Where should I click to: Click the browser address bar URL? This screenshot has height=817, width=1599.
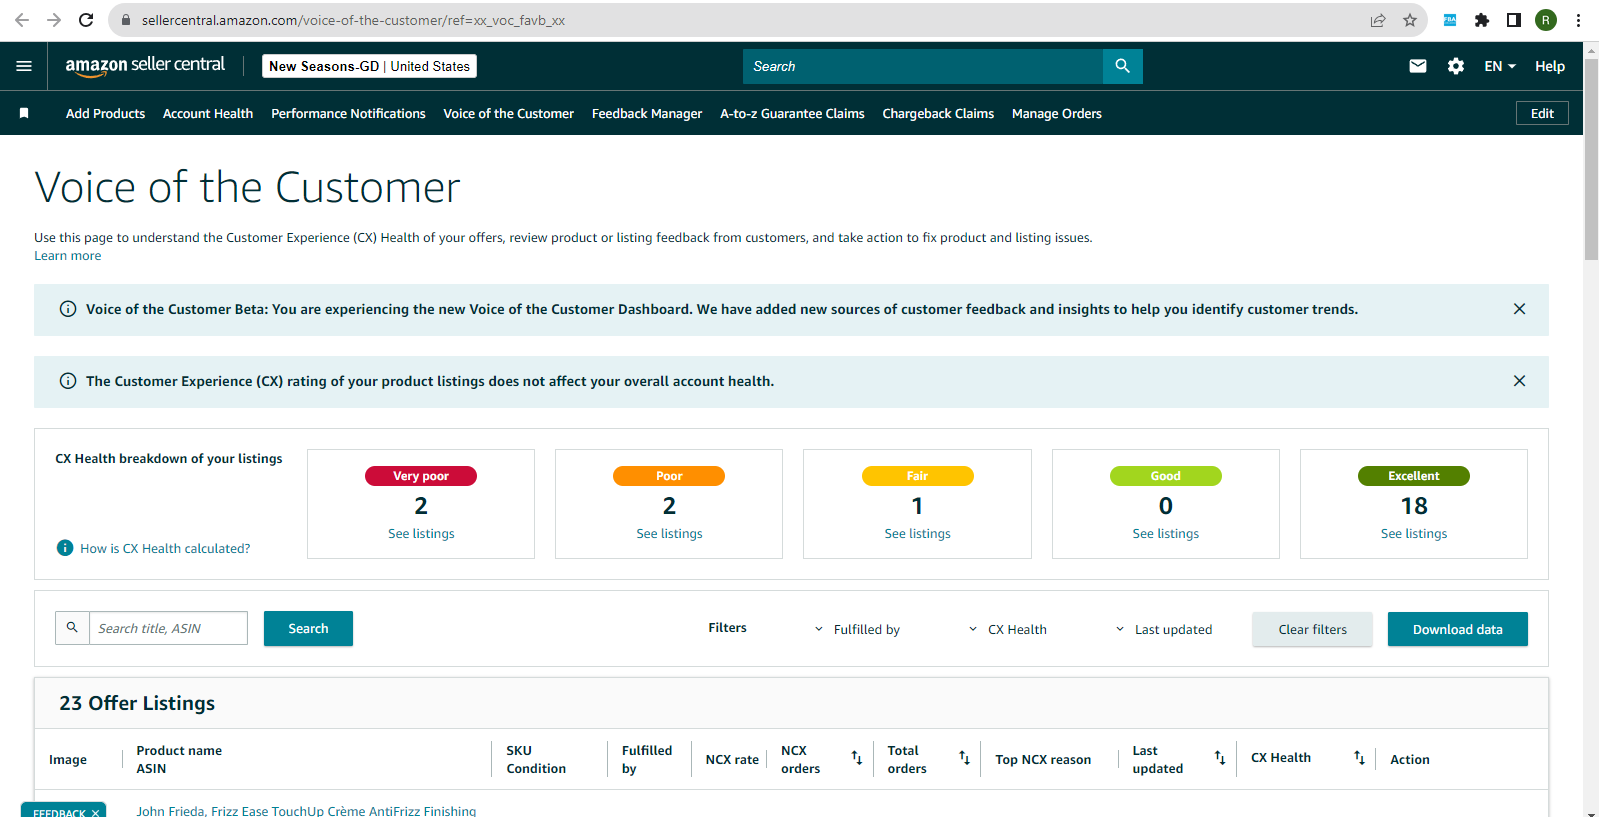[x=353, y=20]
